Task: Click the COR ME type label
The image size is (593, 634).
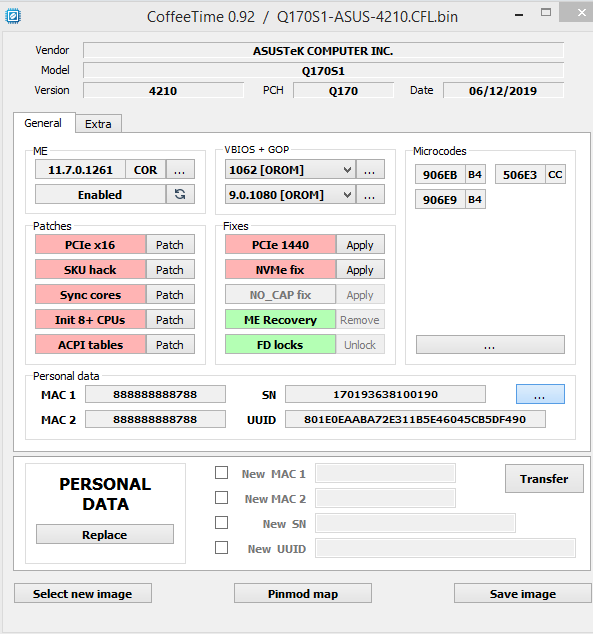Action: coord(146,169)
